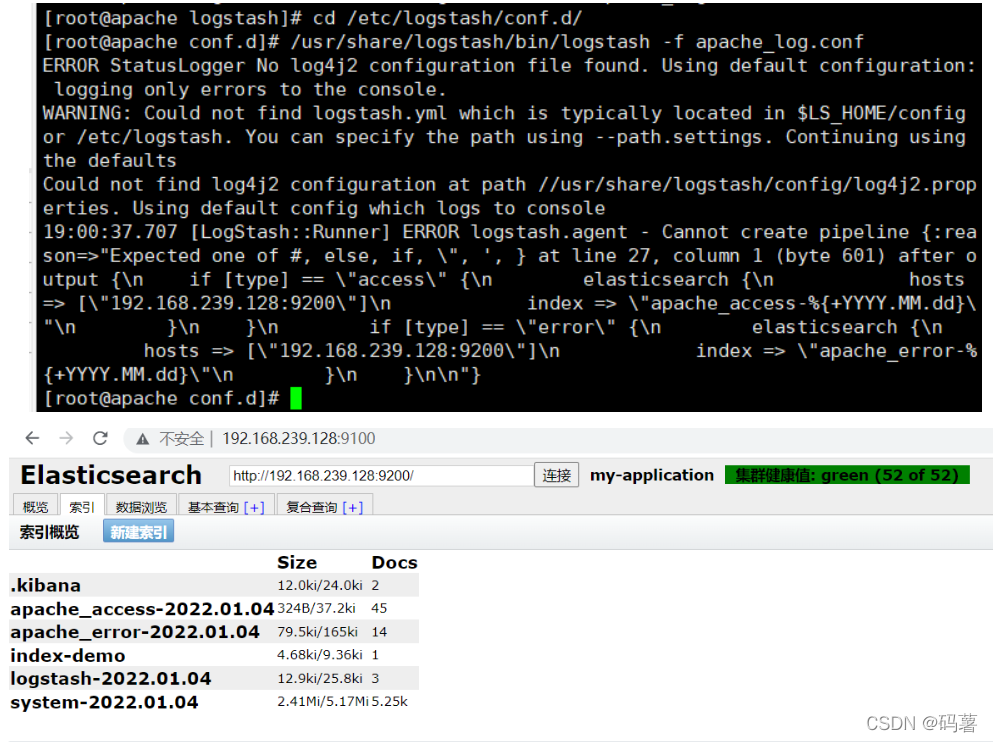Sort by the Docs column header
993x742 pixels.
click(395, 562)
